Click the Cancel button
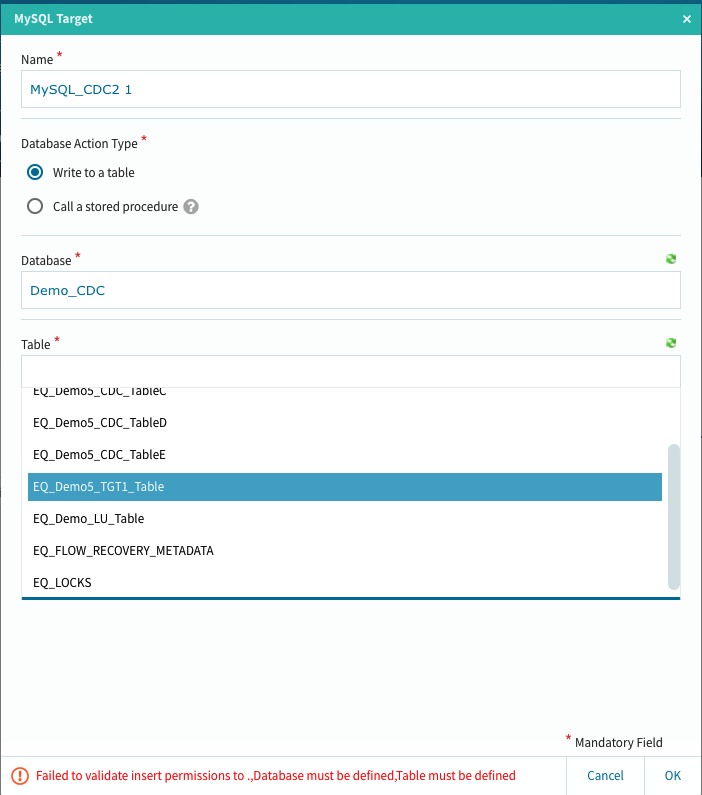This screenshot has width=702, height=795. [605, 776]
